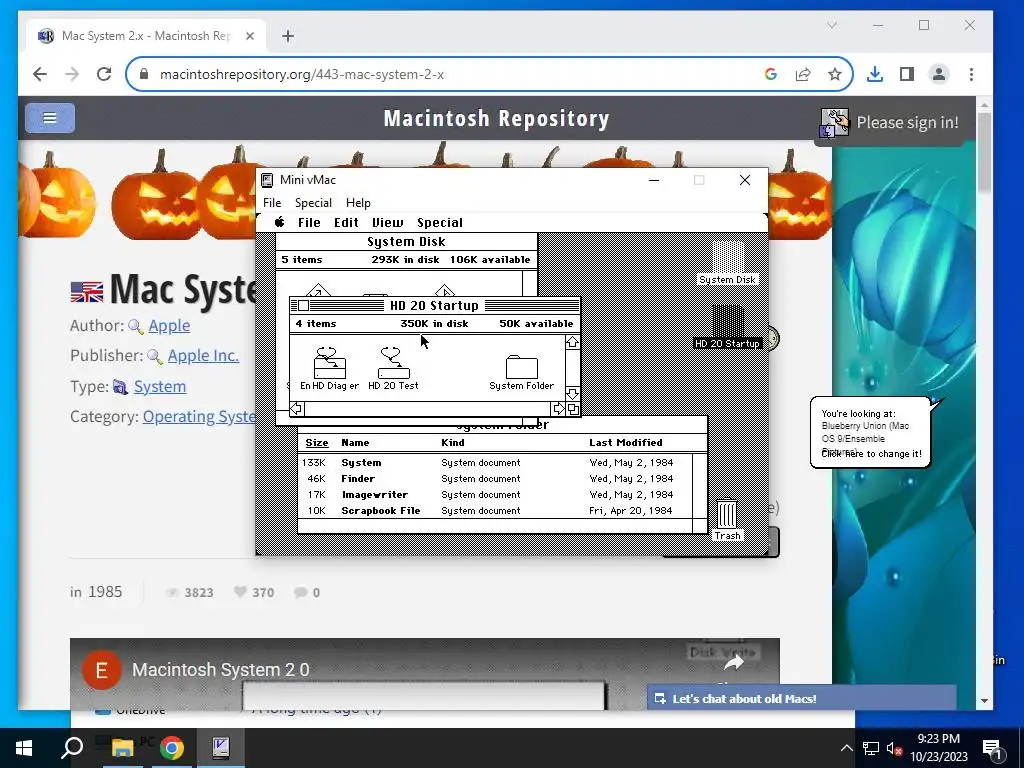Open the site hamburger menu button
Image resolution: width=1024 pixels, height=768 pixels.
pyautogui.click(x=50, y=118)
